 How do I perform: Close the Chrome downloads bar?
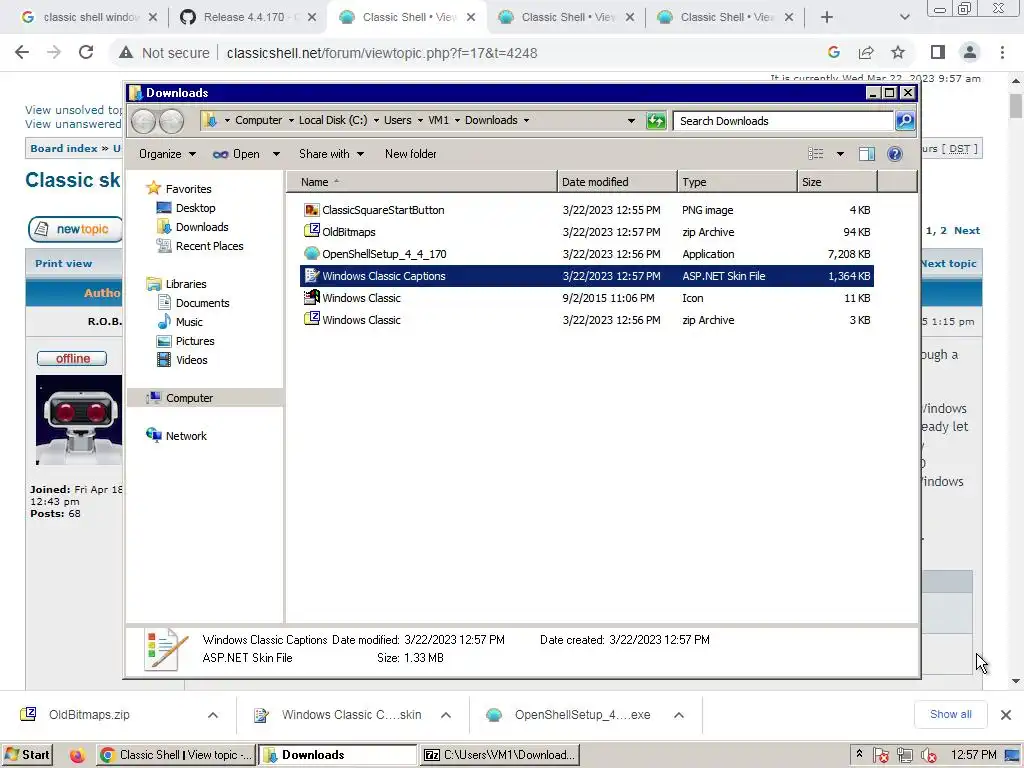point(1006,715)
